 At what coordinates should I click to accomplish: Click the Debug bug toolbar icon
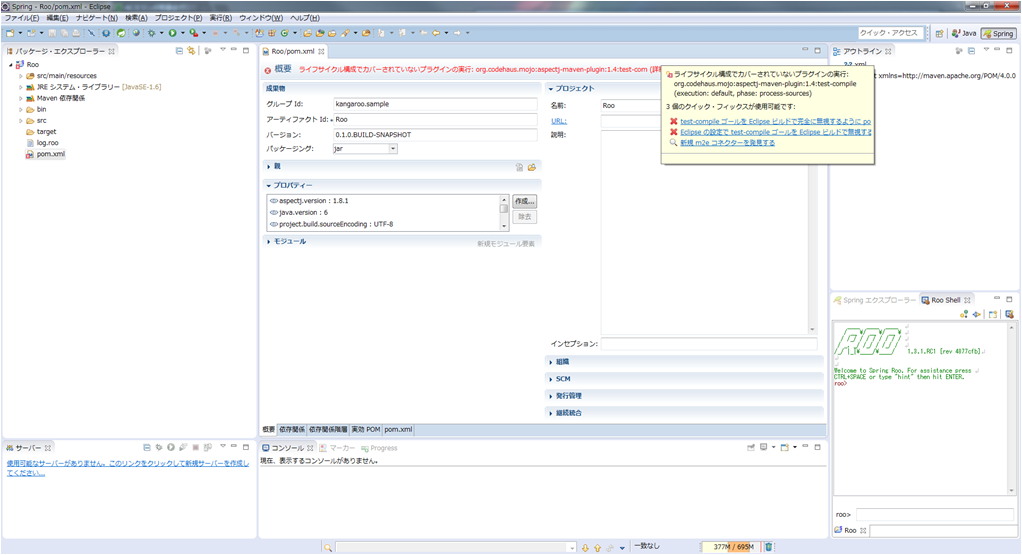(151, 33)
